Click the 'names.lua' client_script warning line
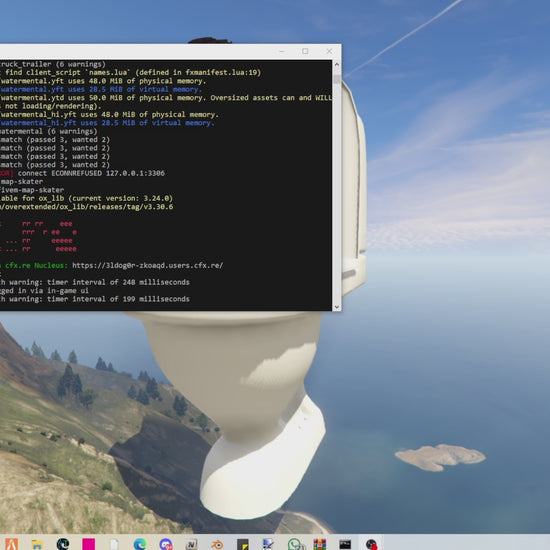 pos(130,72)
